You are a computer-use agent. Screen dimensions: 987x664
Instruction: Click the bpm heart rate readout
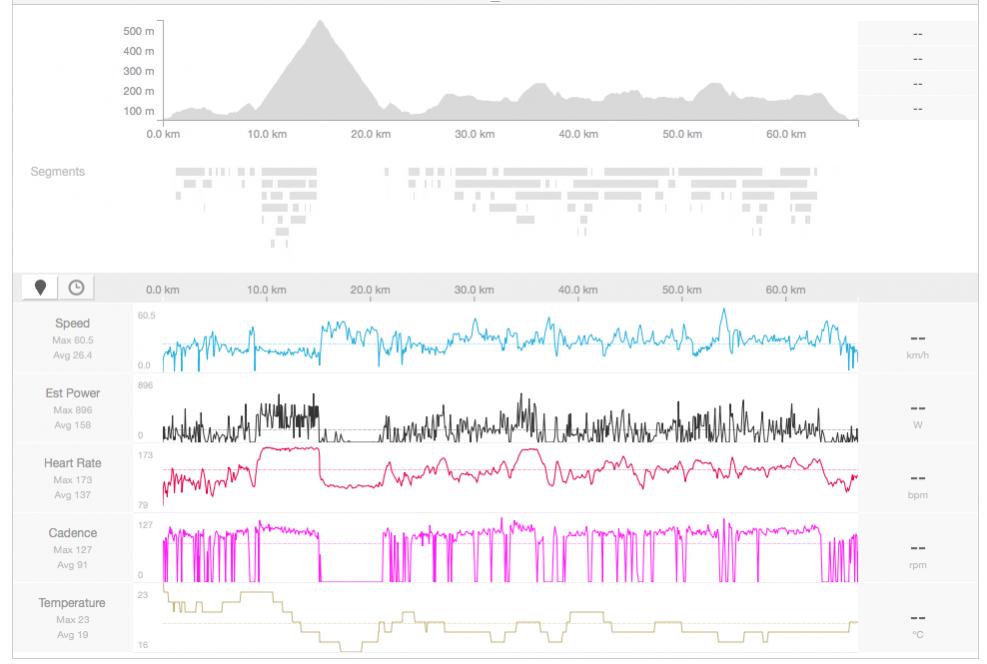(917, 485)
